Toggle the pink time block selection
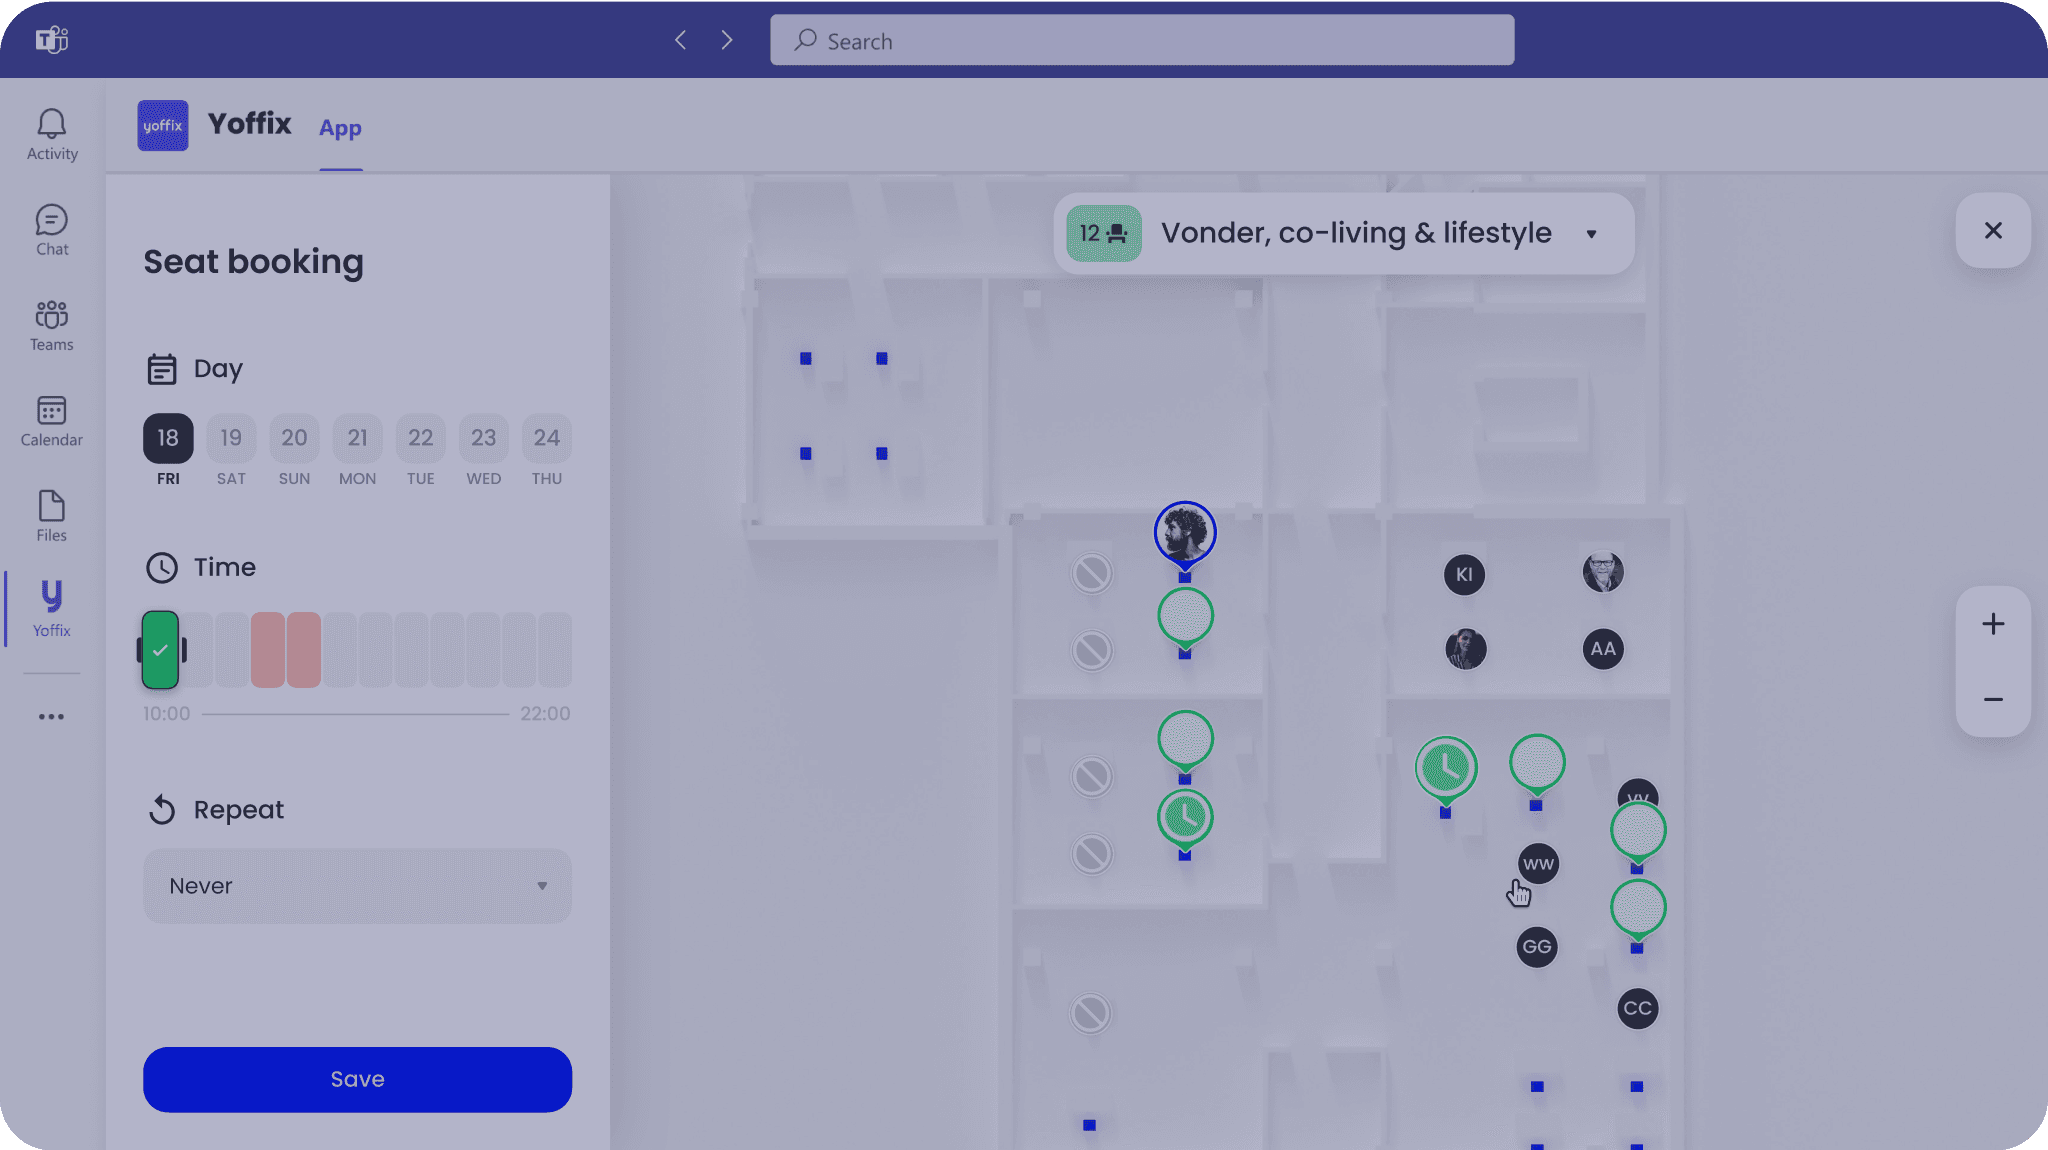This screenshot has height=1150, width=2048. 286,650
